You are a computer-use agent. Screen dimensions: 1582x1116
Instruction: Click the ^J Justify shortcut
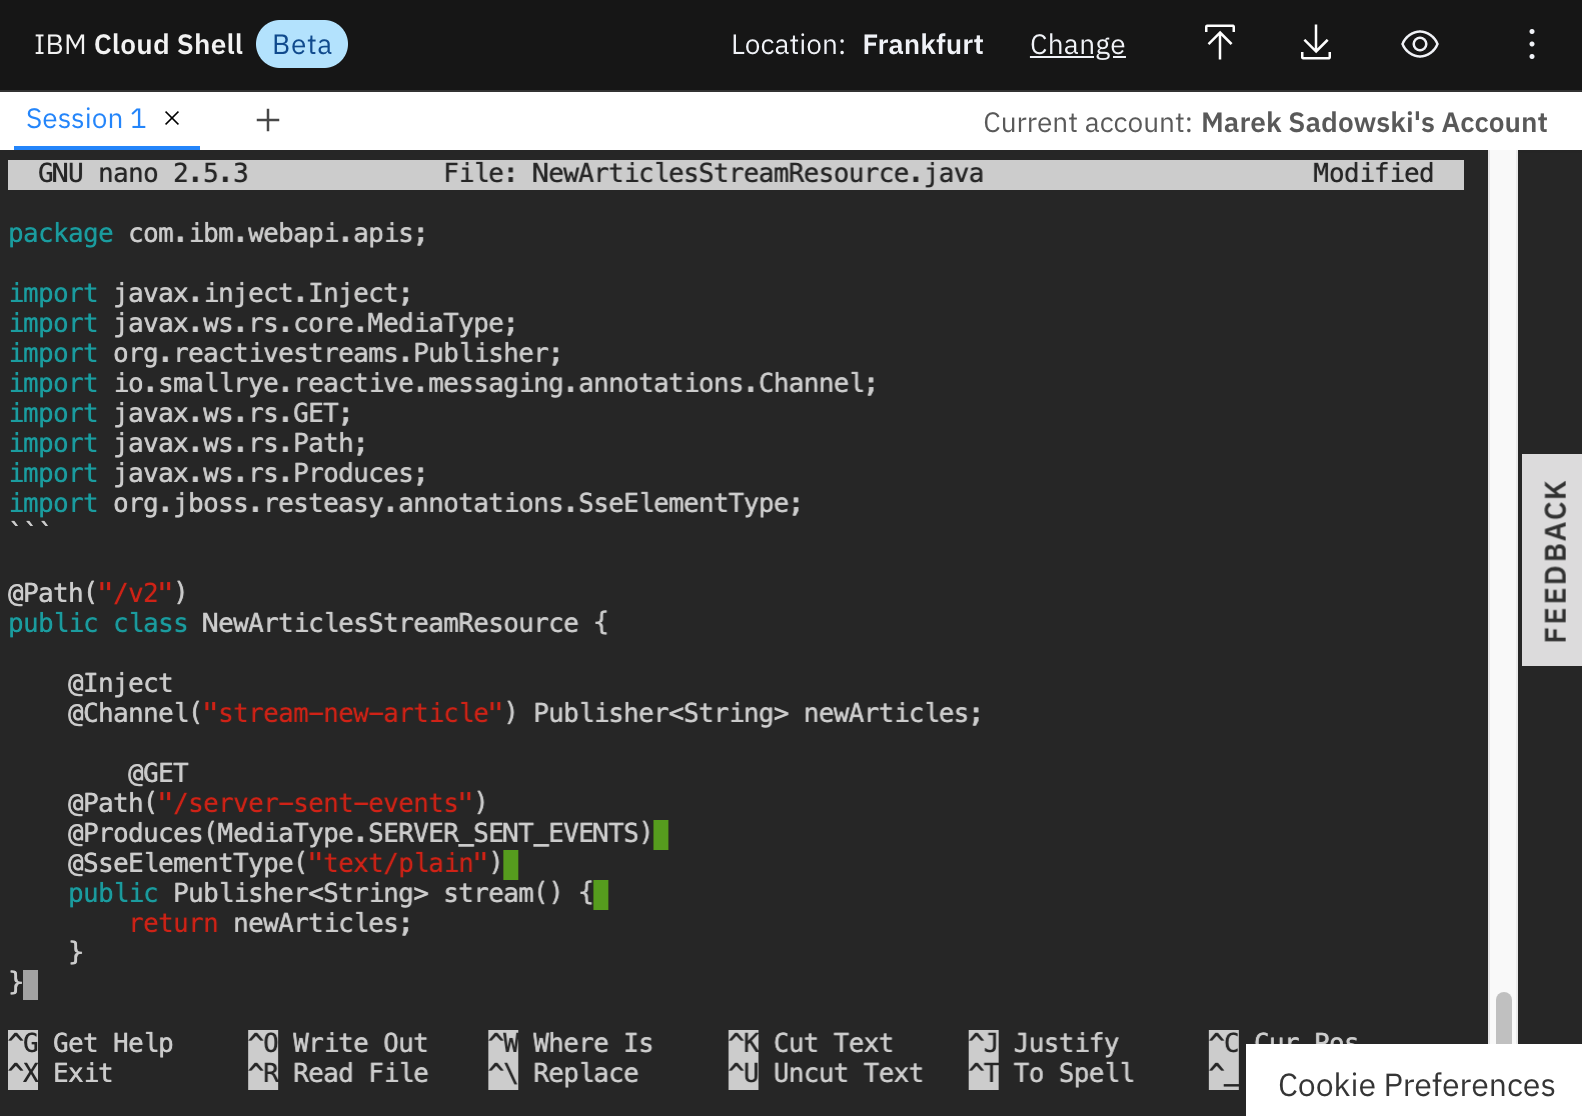(1044, 1043)
